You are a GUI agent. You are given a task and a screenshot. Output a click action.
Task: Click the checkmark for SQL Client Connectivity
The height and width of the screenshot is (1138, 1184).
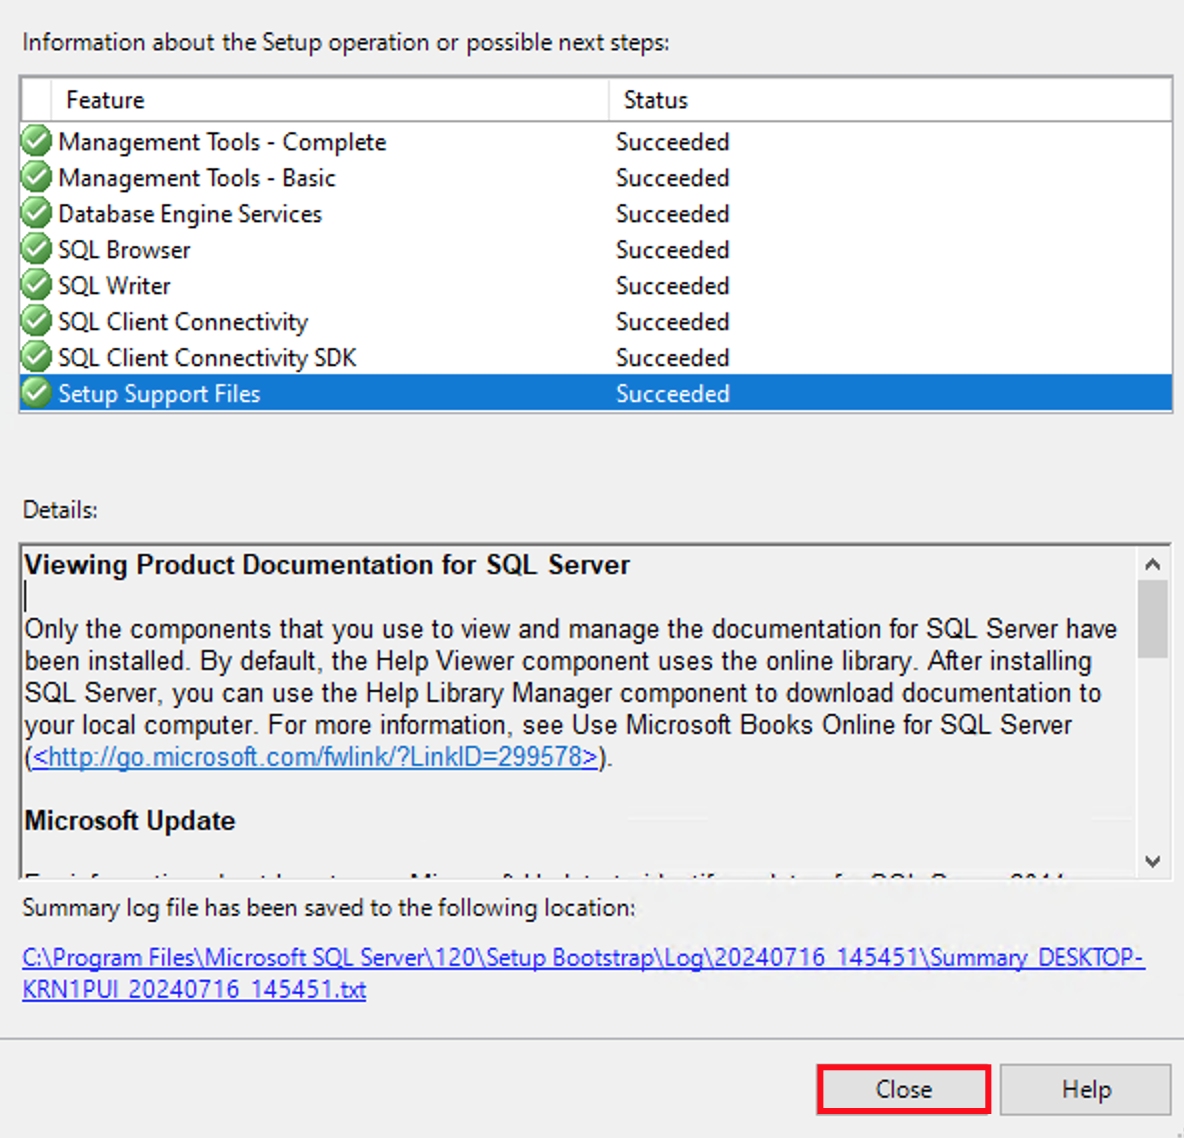tap(36, 321)
